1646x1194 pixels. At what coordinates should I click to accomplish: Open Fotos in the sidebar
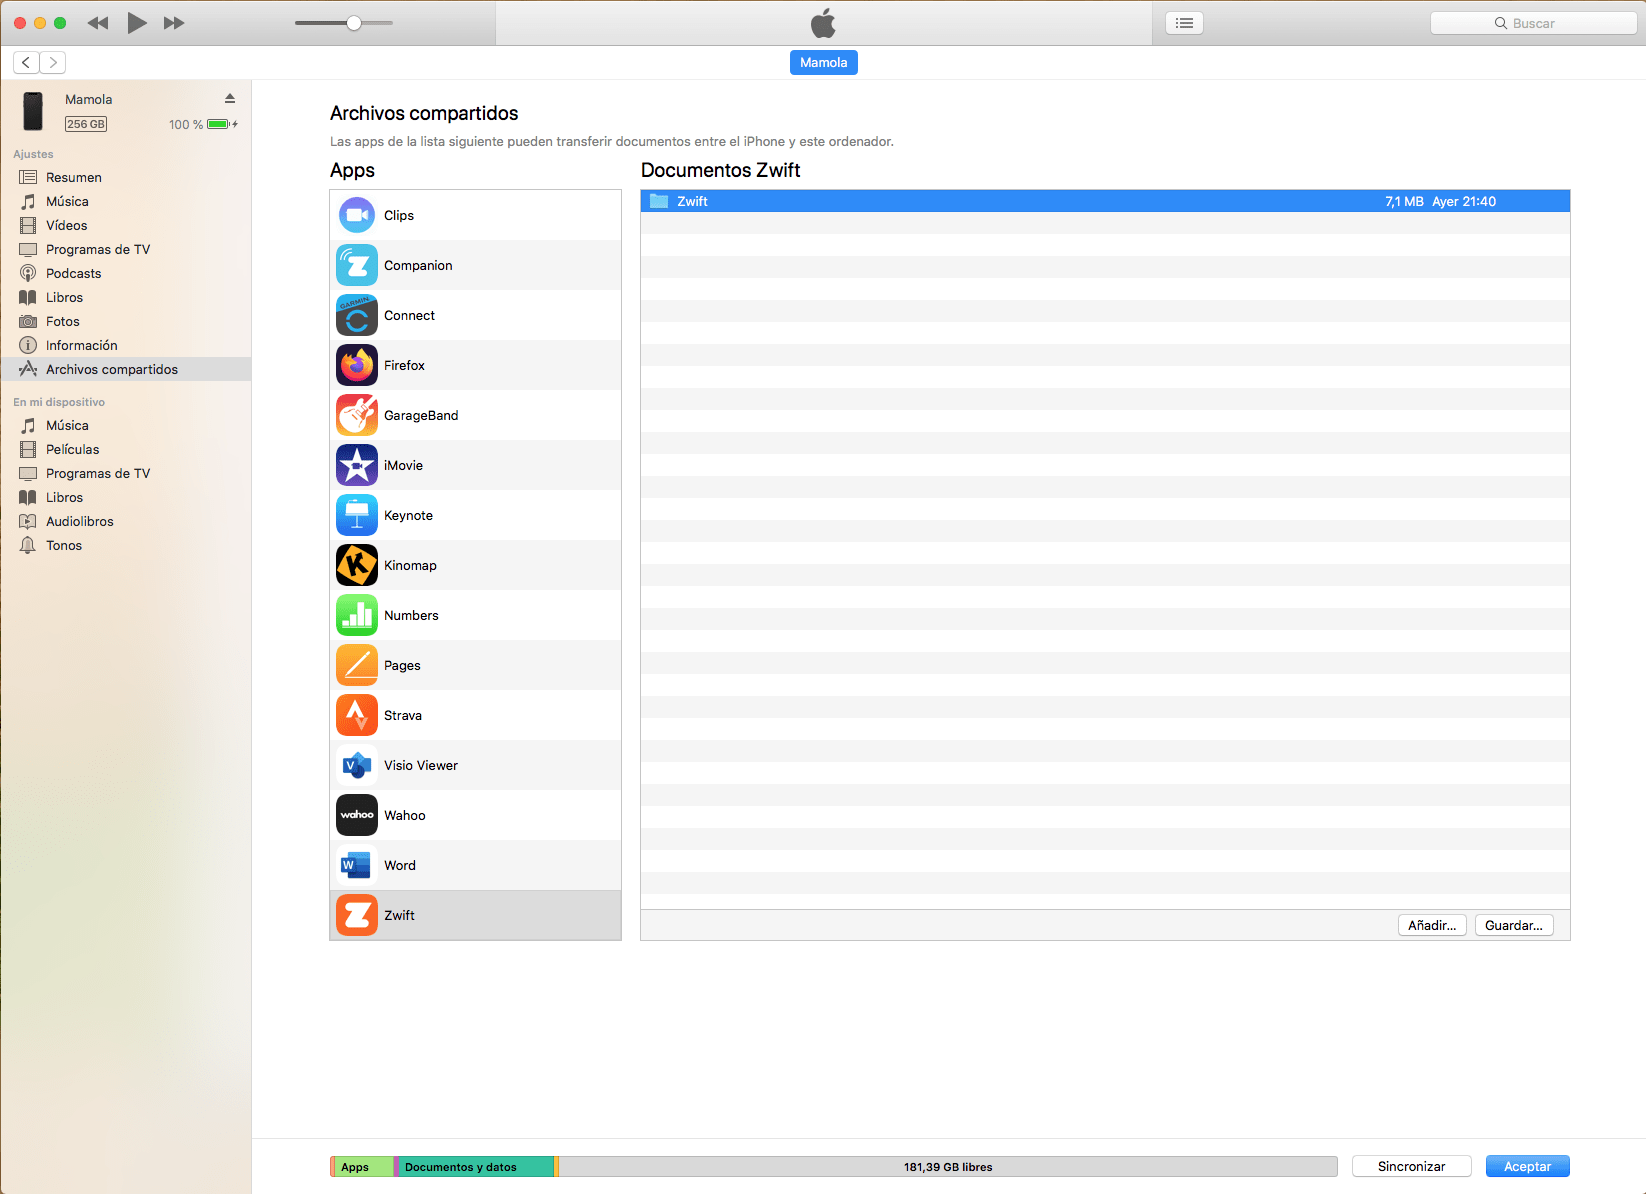pos(126,321)
